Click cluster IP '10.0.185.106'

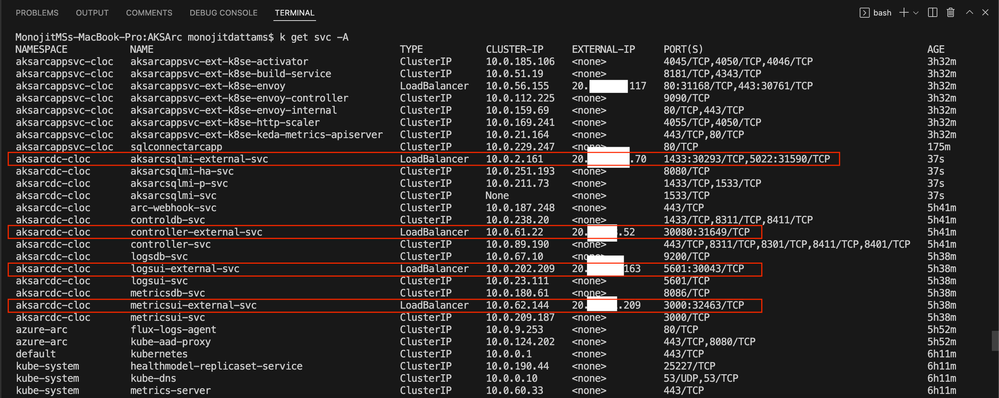click(520, 62)
